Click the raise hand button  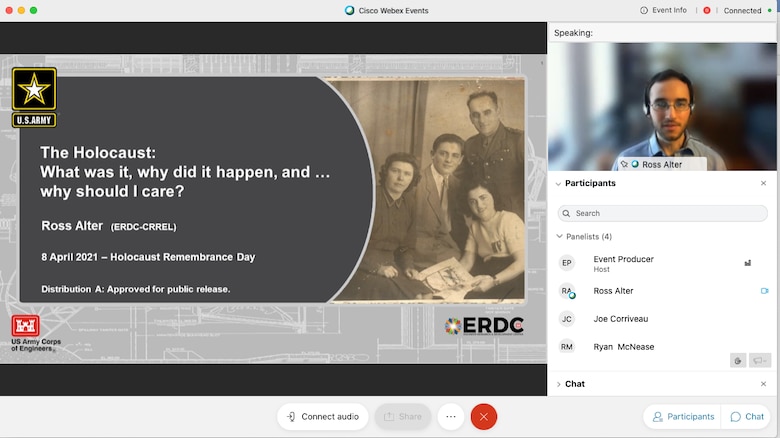[x=738, y=360]
